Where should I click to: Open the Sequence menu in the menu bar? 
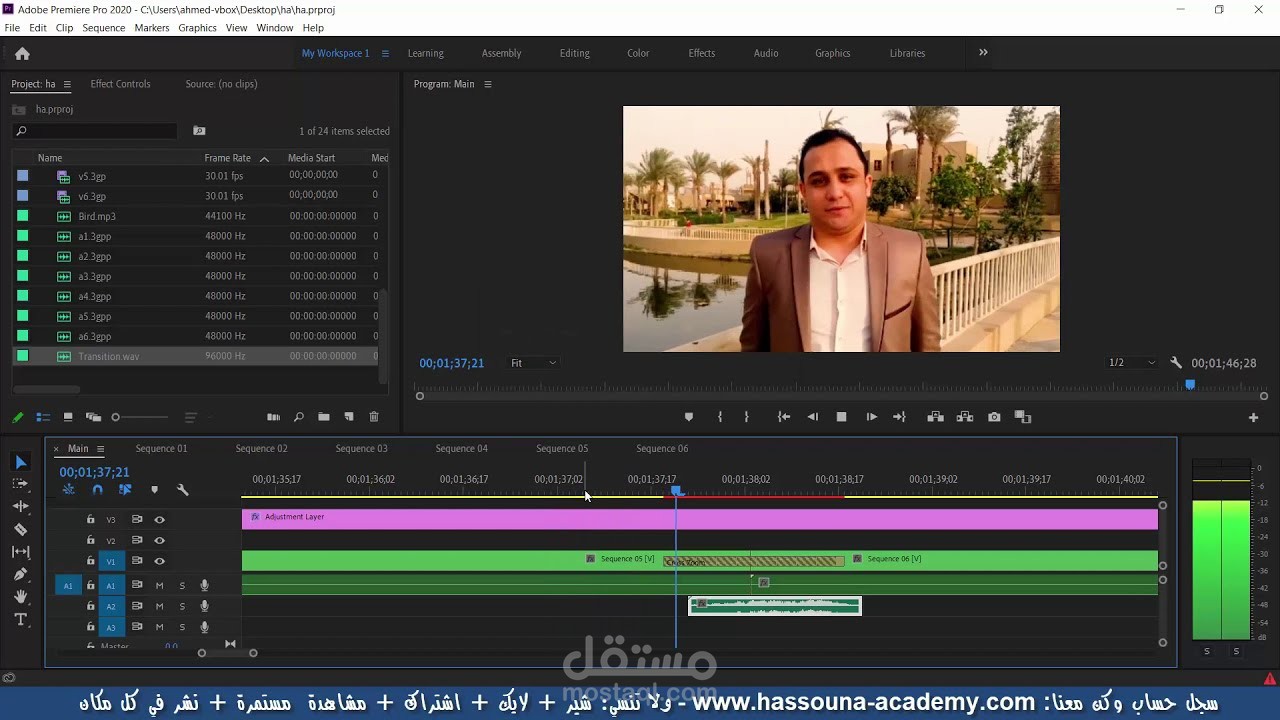tap(106, 27)
